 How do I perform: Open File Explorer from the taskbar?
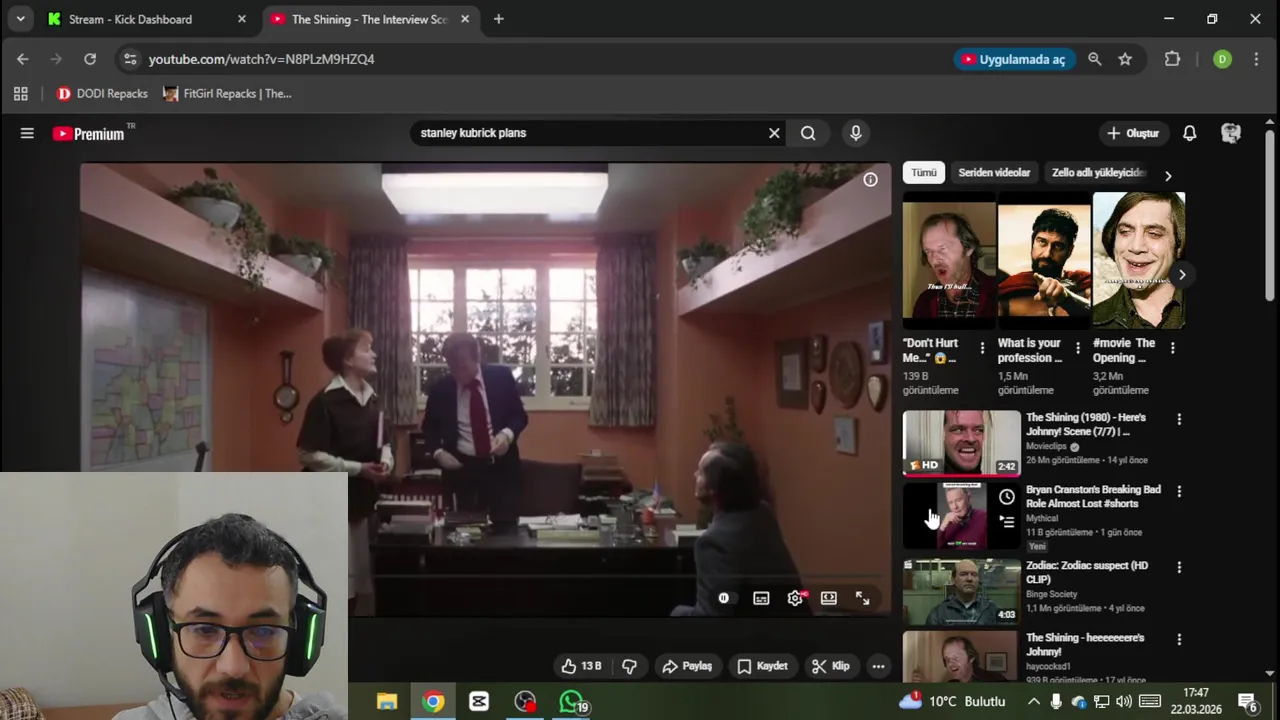387,702
